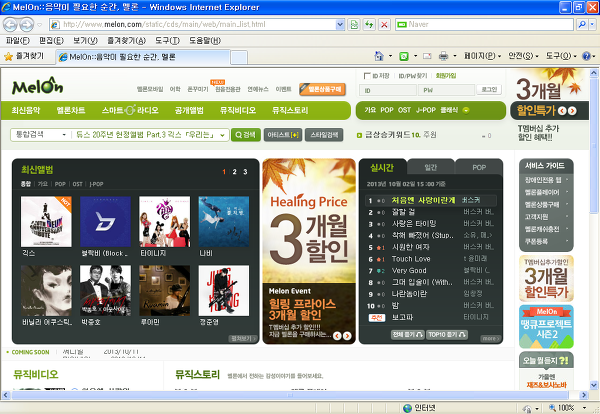Screen dimensions: 600x414
Task: Click the Internet zone globe in status bar
Action: 407,408
